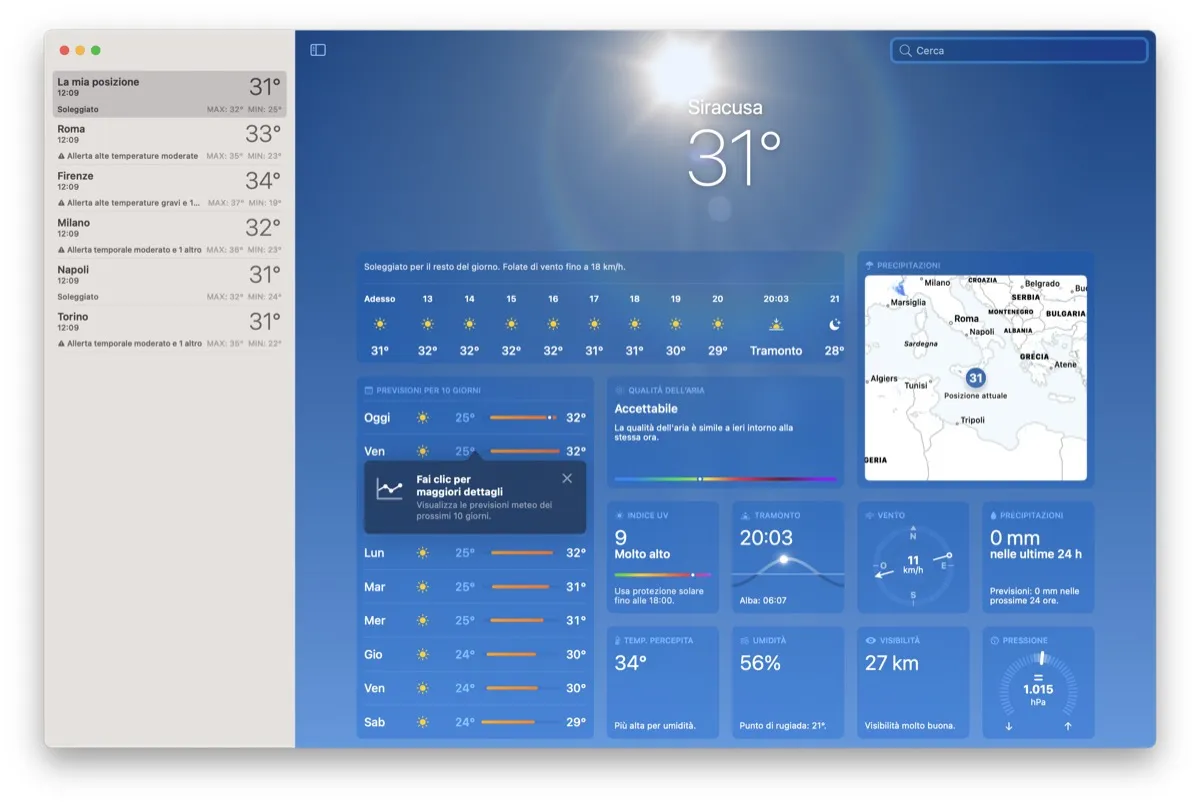This screenshot has height=806, width=1200.
Task: Click the moon icon for the 21:00 forecast
Action: [834, 324]
